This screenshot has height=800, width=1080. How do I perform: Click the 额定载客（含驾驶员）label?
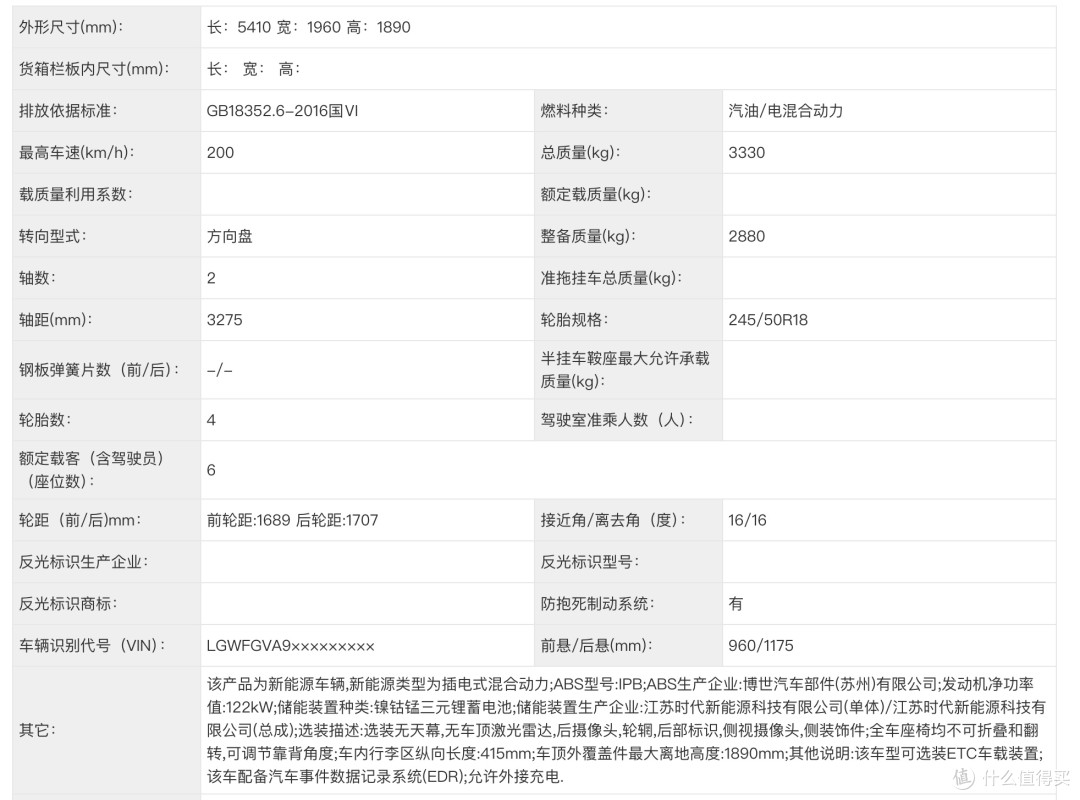[x=92, y=470]
